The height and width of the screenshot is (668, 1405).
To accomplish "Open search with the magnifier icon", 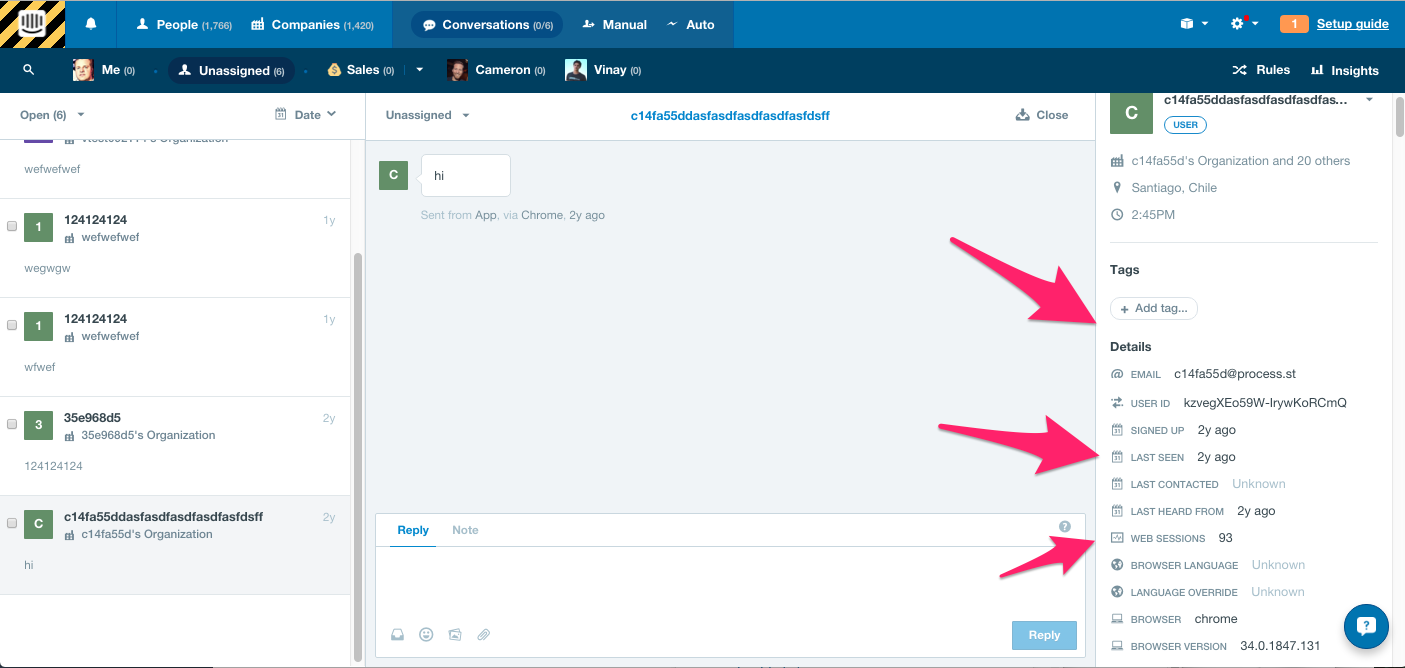I will [x=29, y=70].
